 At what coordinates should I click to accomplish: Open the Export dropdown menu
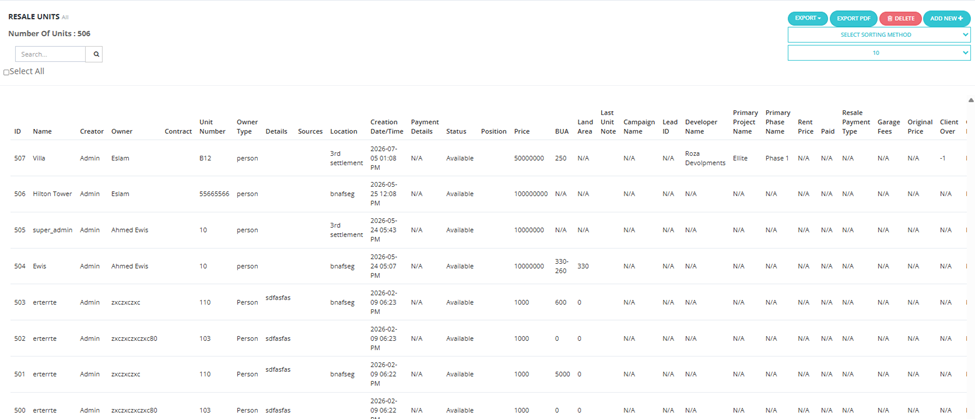[808, 19]
